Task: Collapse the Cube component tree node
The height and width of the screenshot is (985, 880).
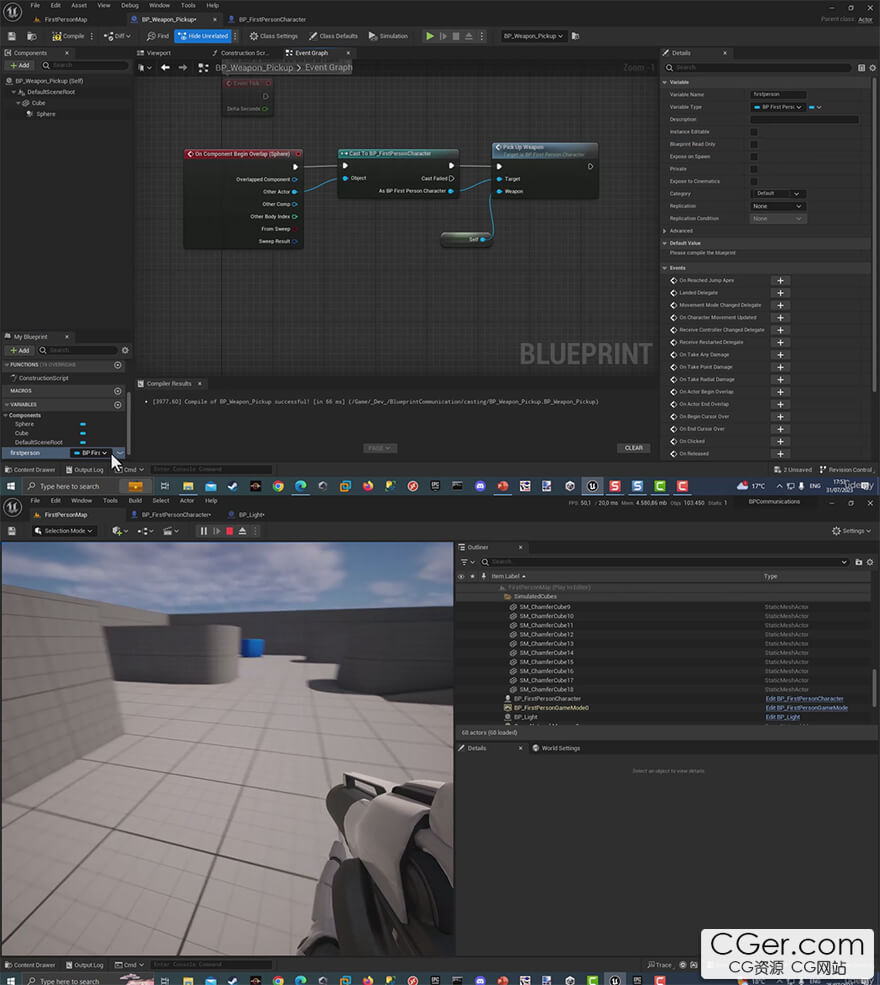Action: 18,103
